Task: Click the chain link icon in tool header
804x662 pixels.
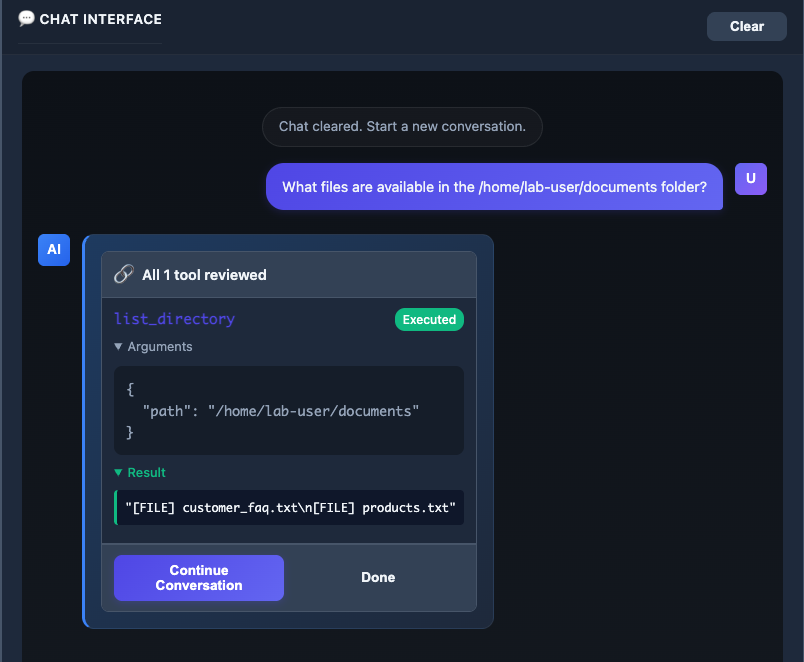Action: tap(124, 274)
